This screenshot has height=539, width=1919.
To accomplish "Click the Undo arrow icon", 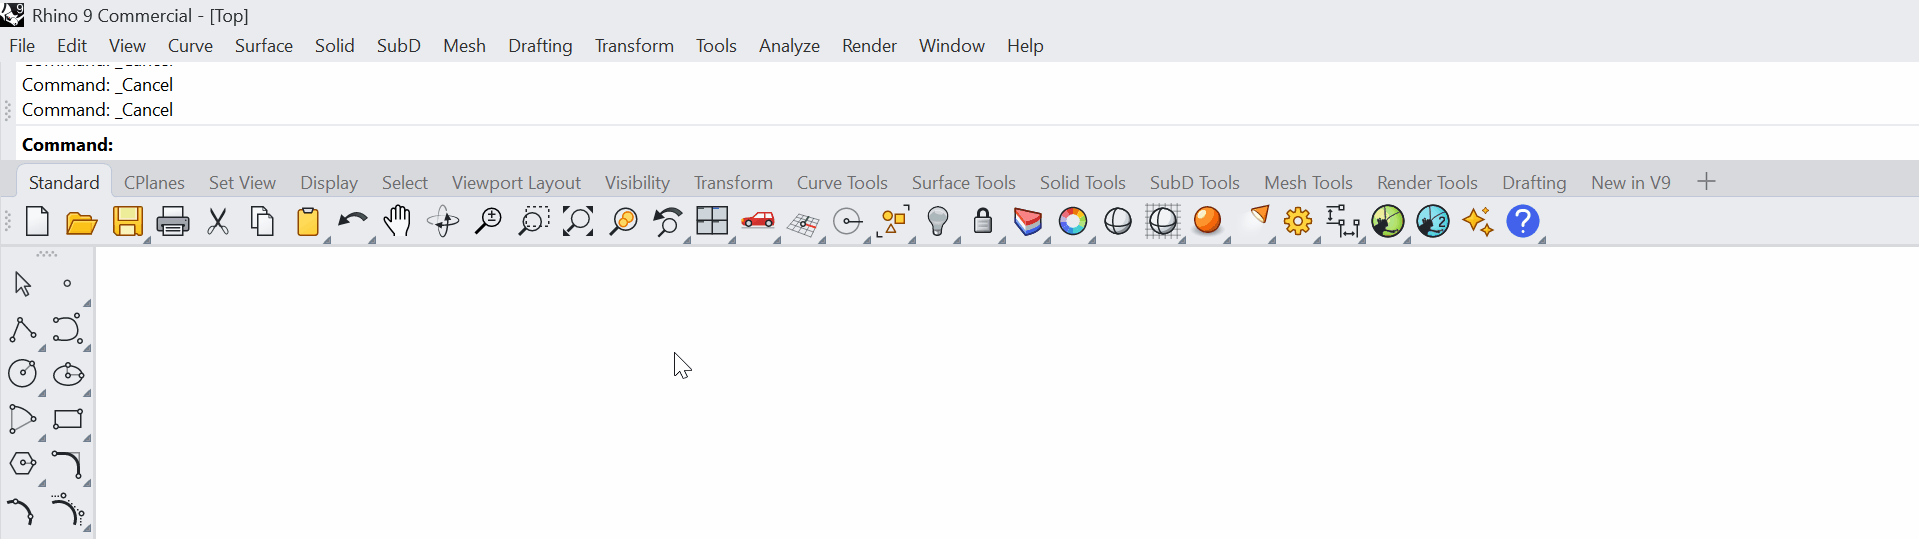I will click(352, 221).
